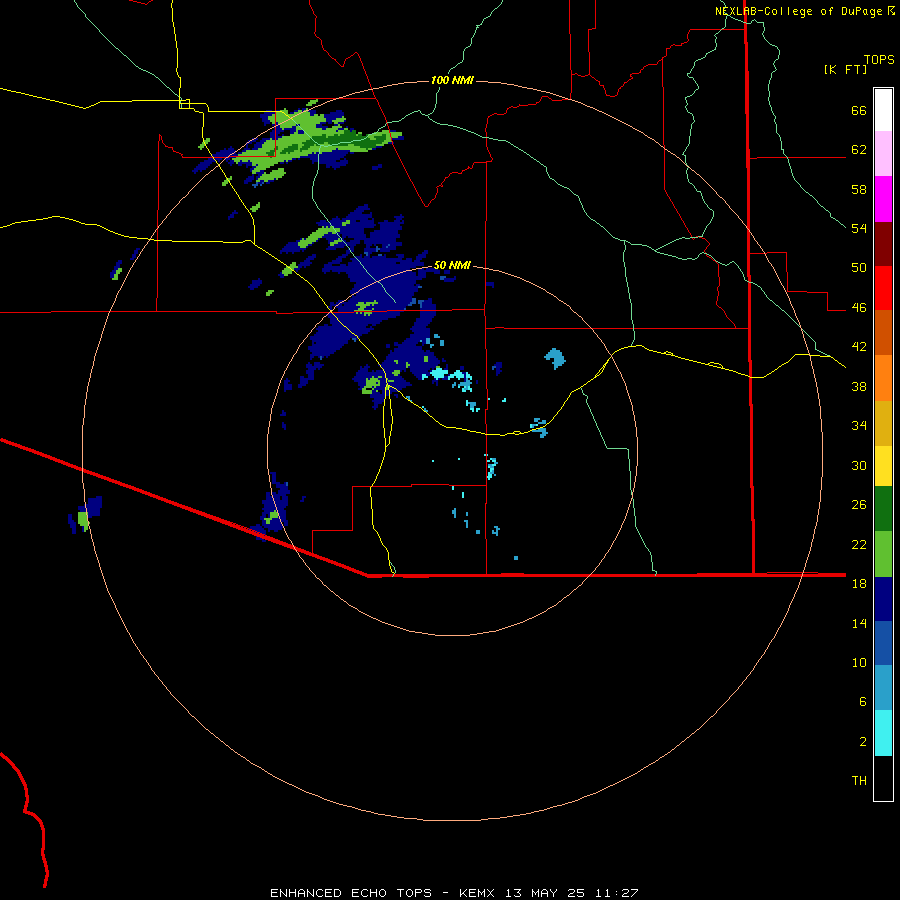Screen dimensions: 900x900
Task: Click the 2 legend value
Action: coord(863,741)
